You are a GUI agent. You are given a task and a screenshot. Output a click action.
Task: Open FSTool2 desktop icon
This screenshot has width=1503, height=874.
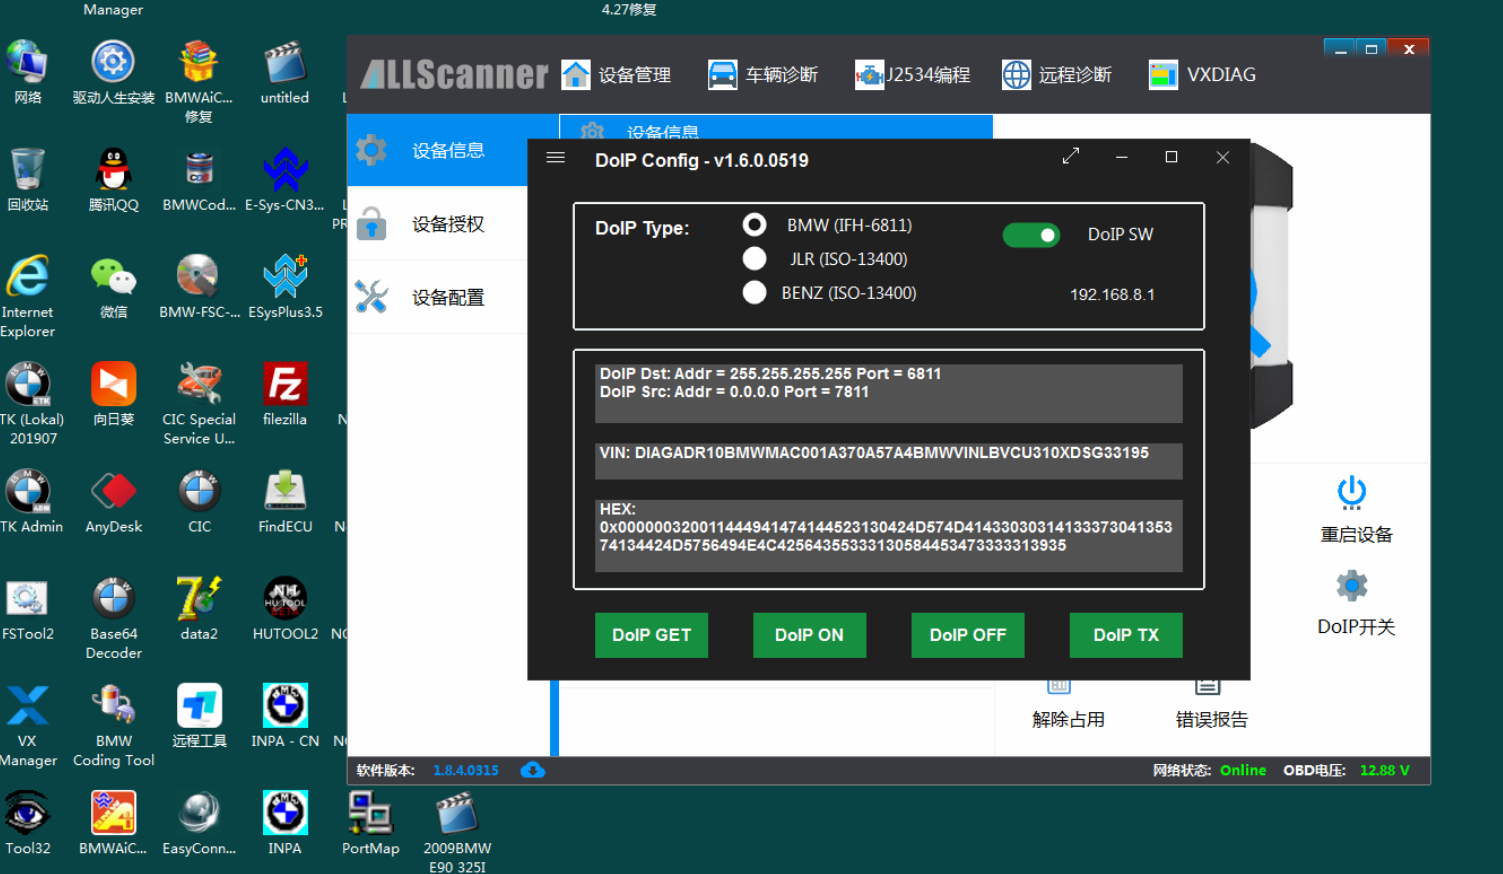click(27, 608)
